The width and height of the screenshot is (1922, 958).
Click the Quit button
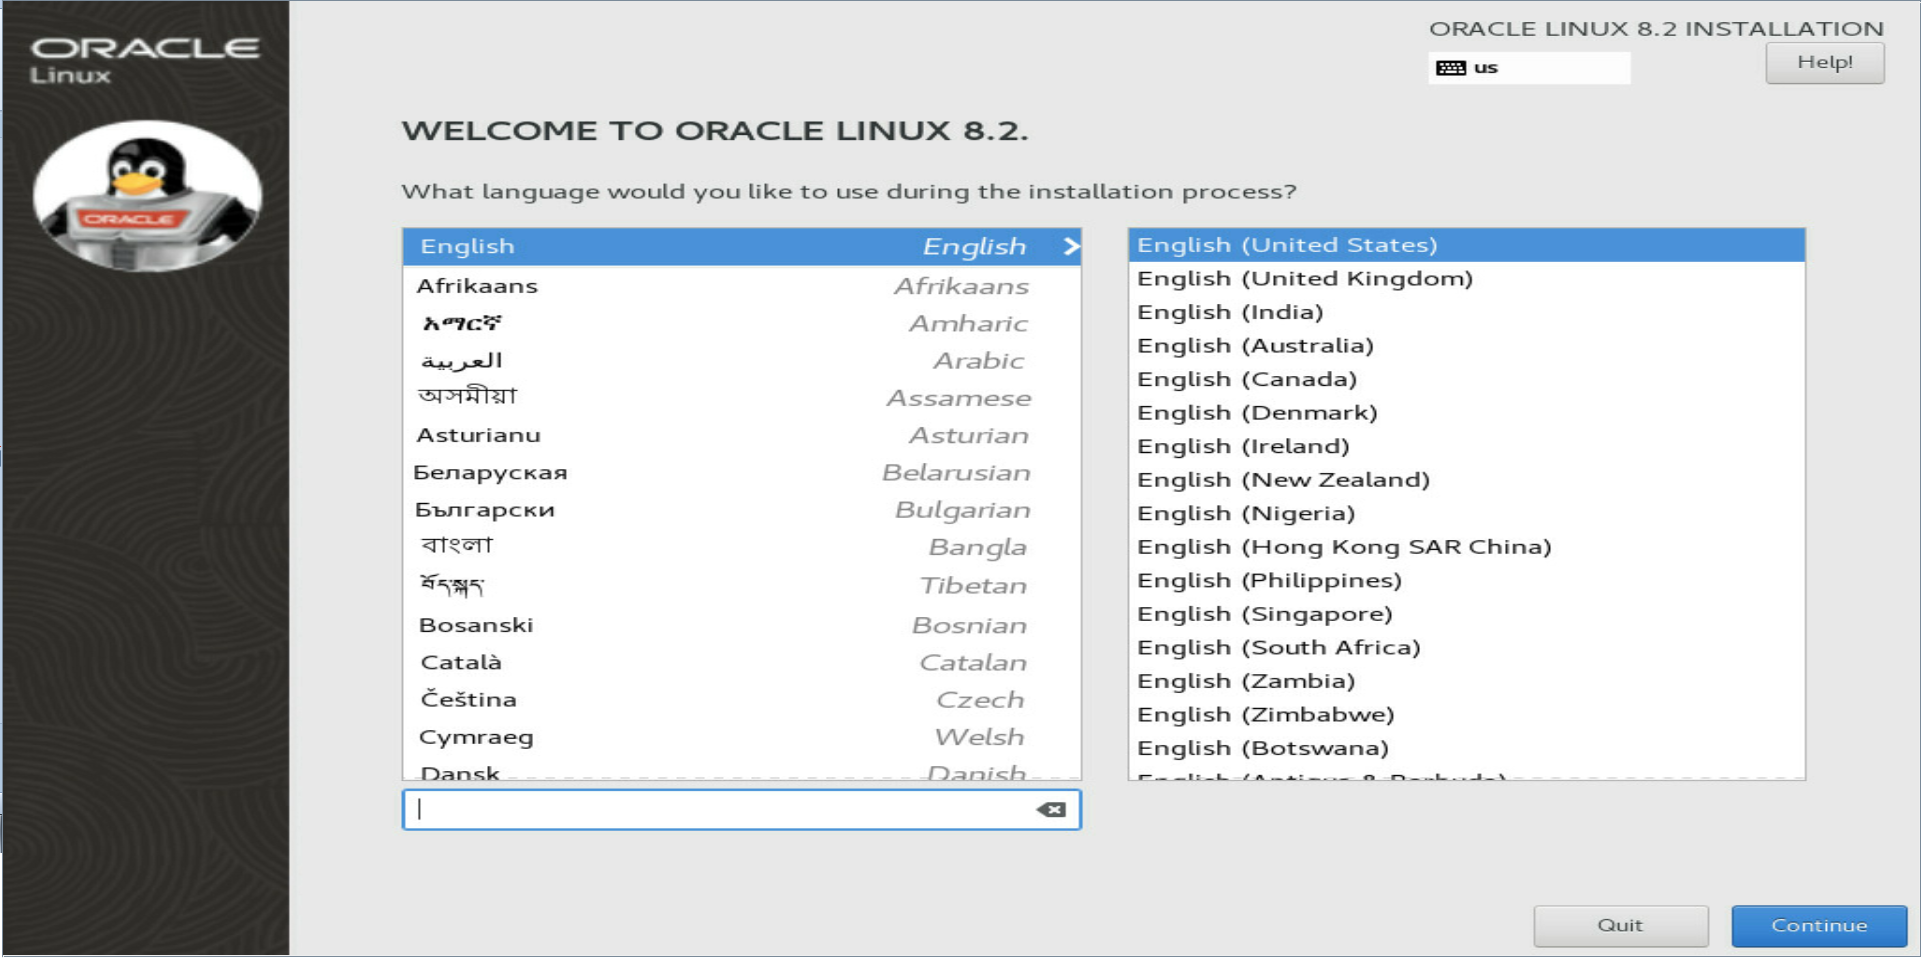coord(1621,926)
